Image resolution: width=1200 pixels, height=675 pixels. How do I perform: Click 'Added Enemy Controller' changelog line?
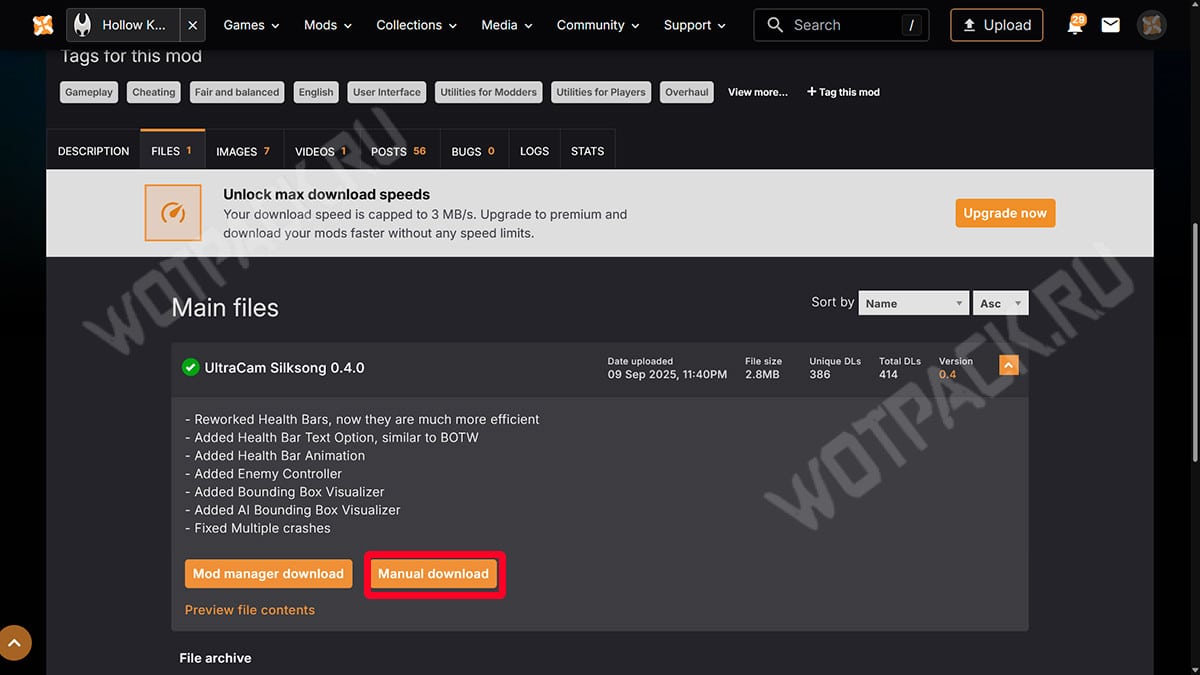(x=263, y=474)
